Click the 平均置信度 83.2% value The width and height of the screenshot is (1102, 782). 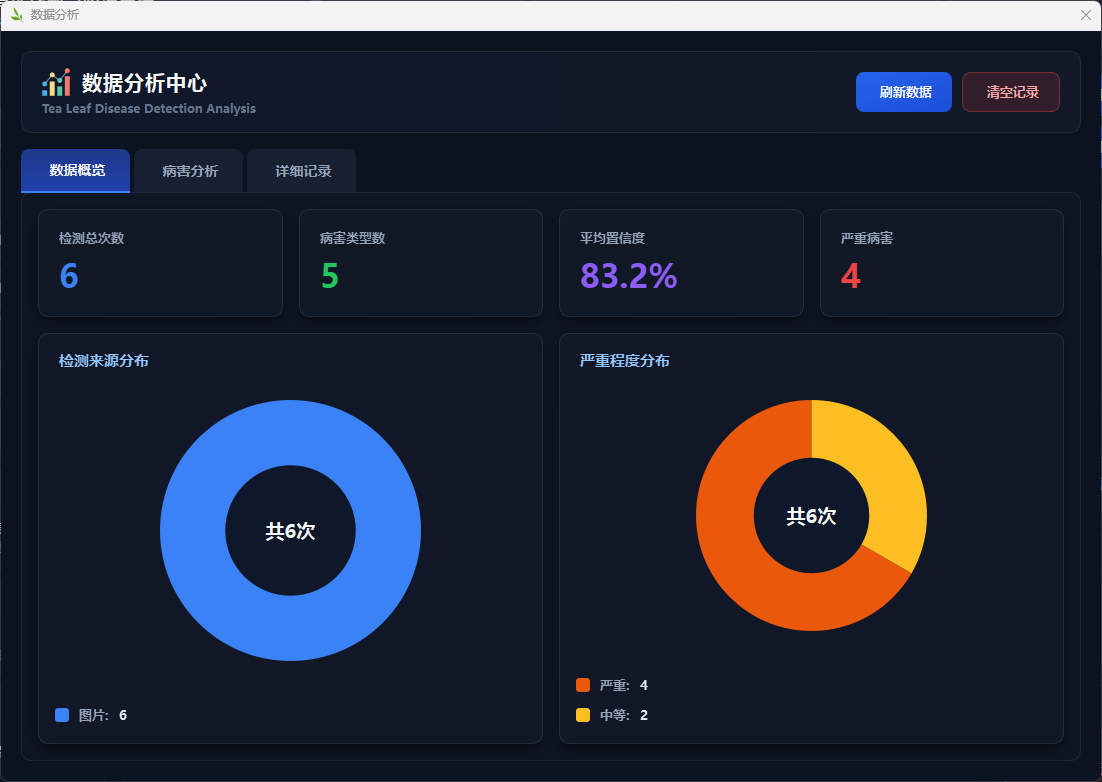point(628,276)
